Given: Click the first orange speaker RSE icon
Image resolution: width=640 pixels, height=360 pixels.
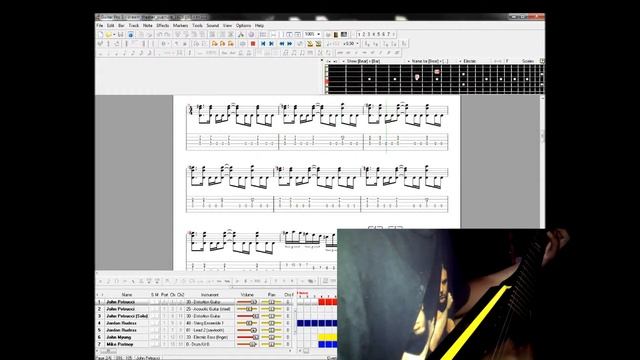Looking at the screenshot, I should pyautogui.click(x=215, y=44).
